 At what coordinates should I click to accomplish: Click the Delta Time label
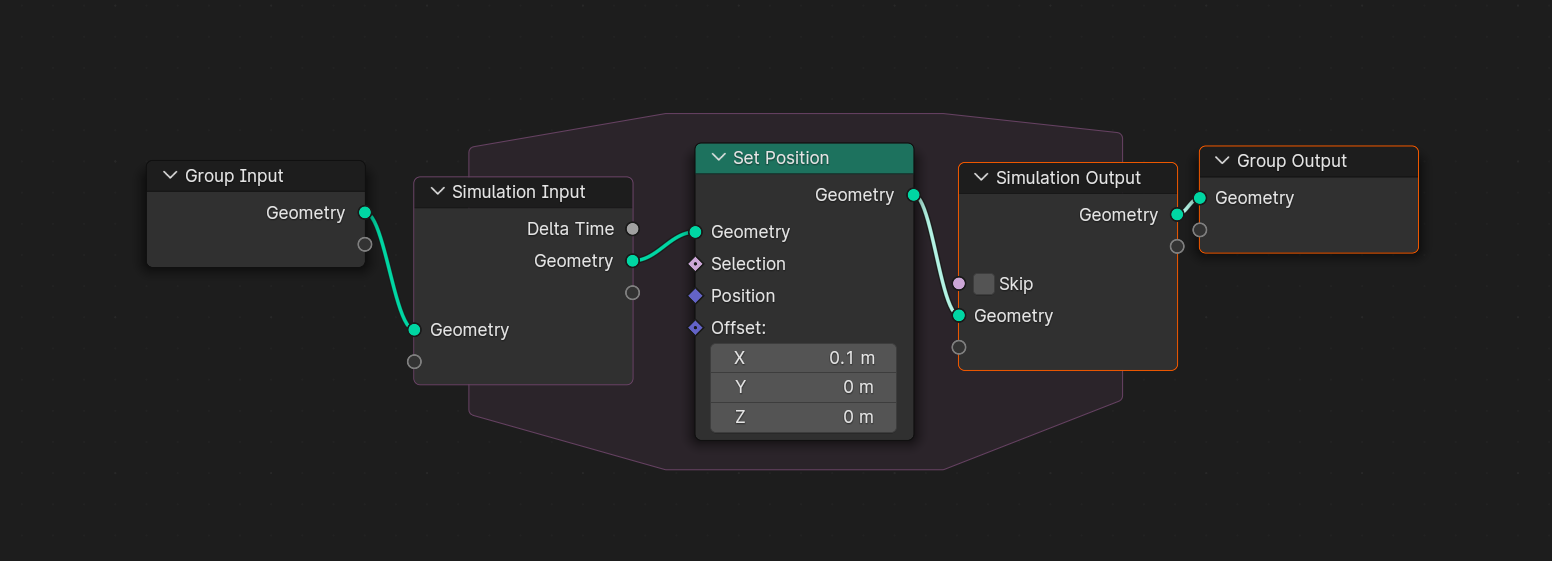tap(571, 229)
